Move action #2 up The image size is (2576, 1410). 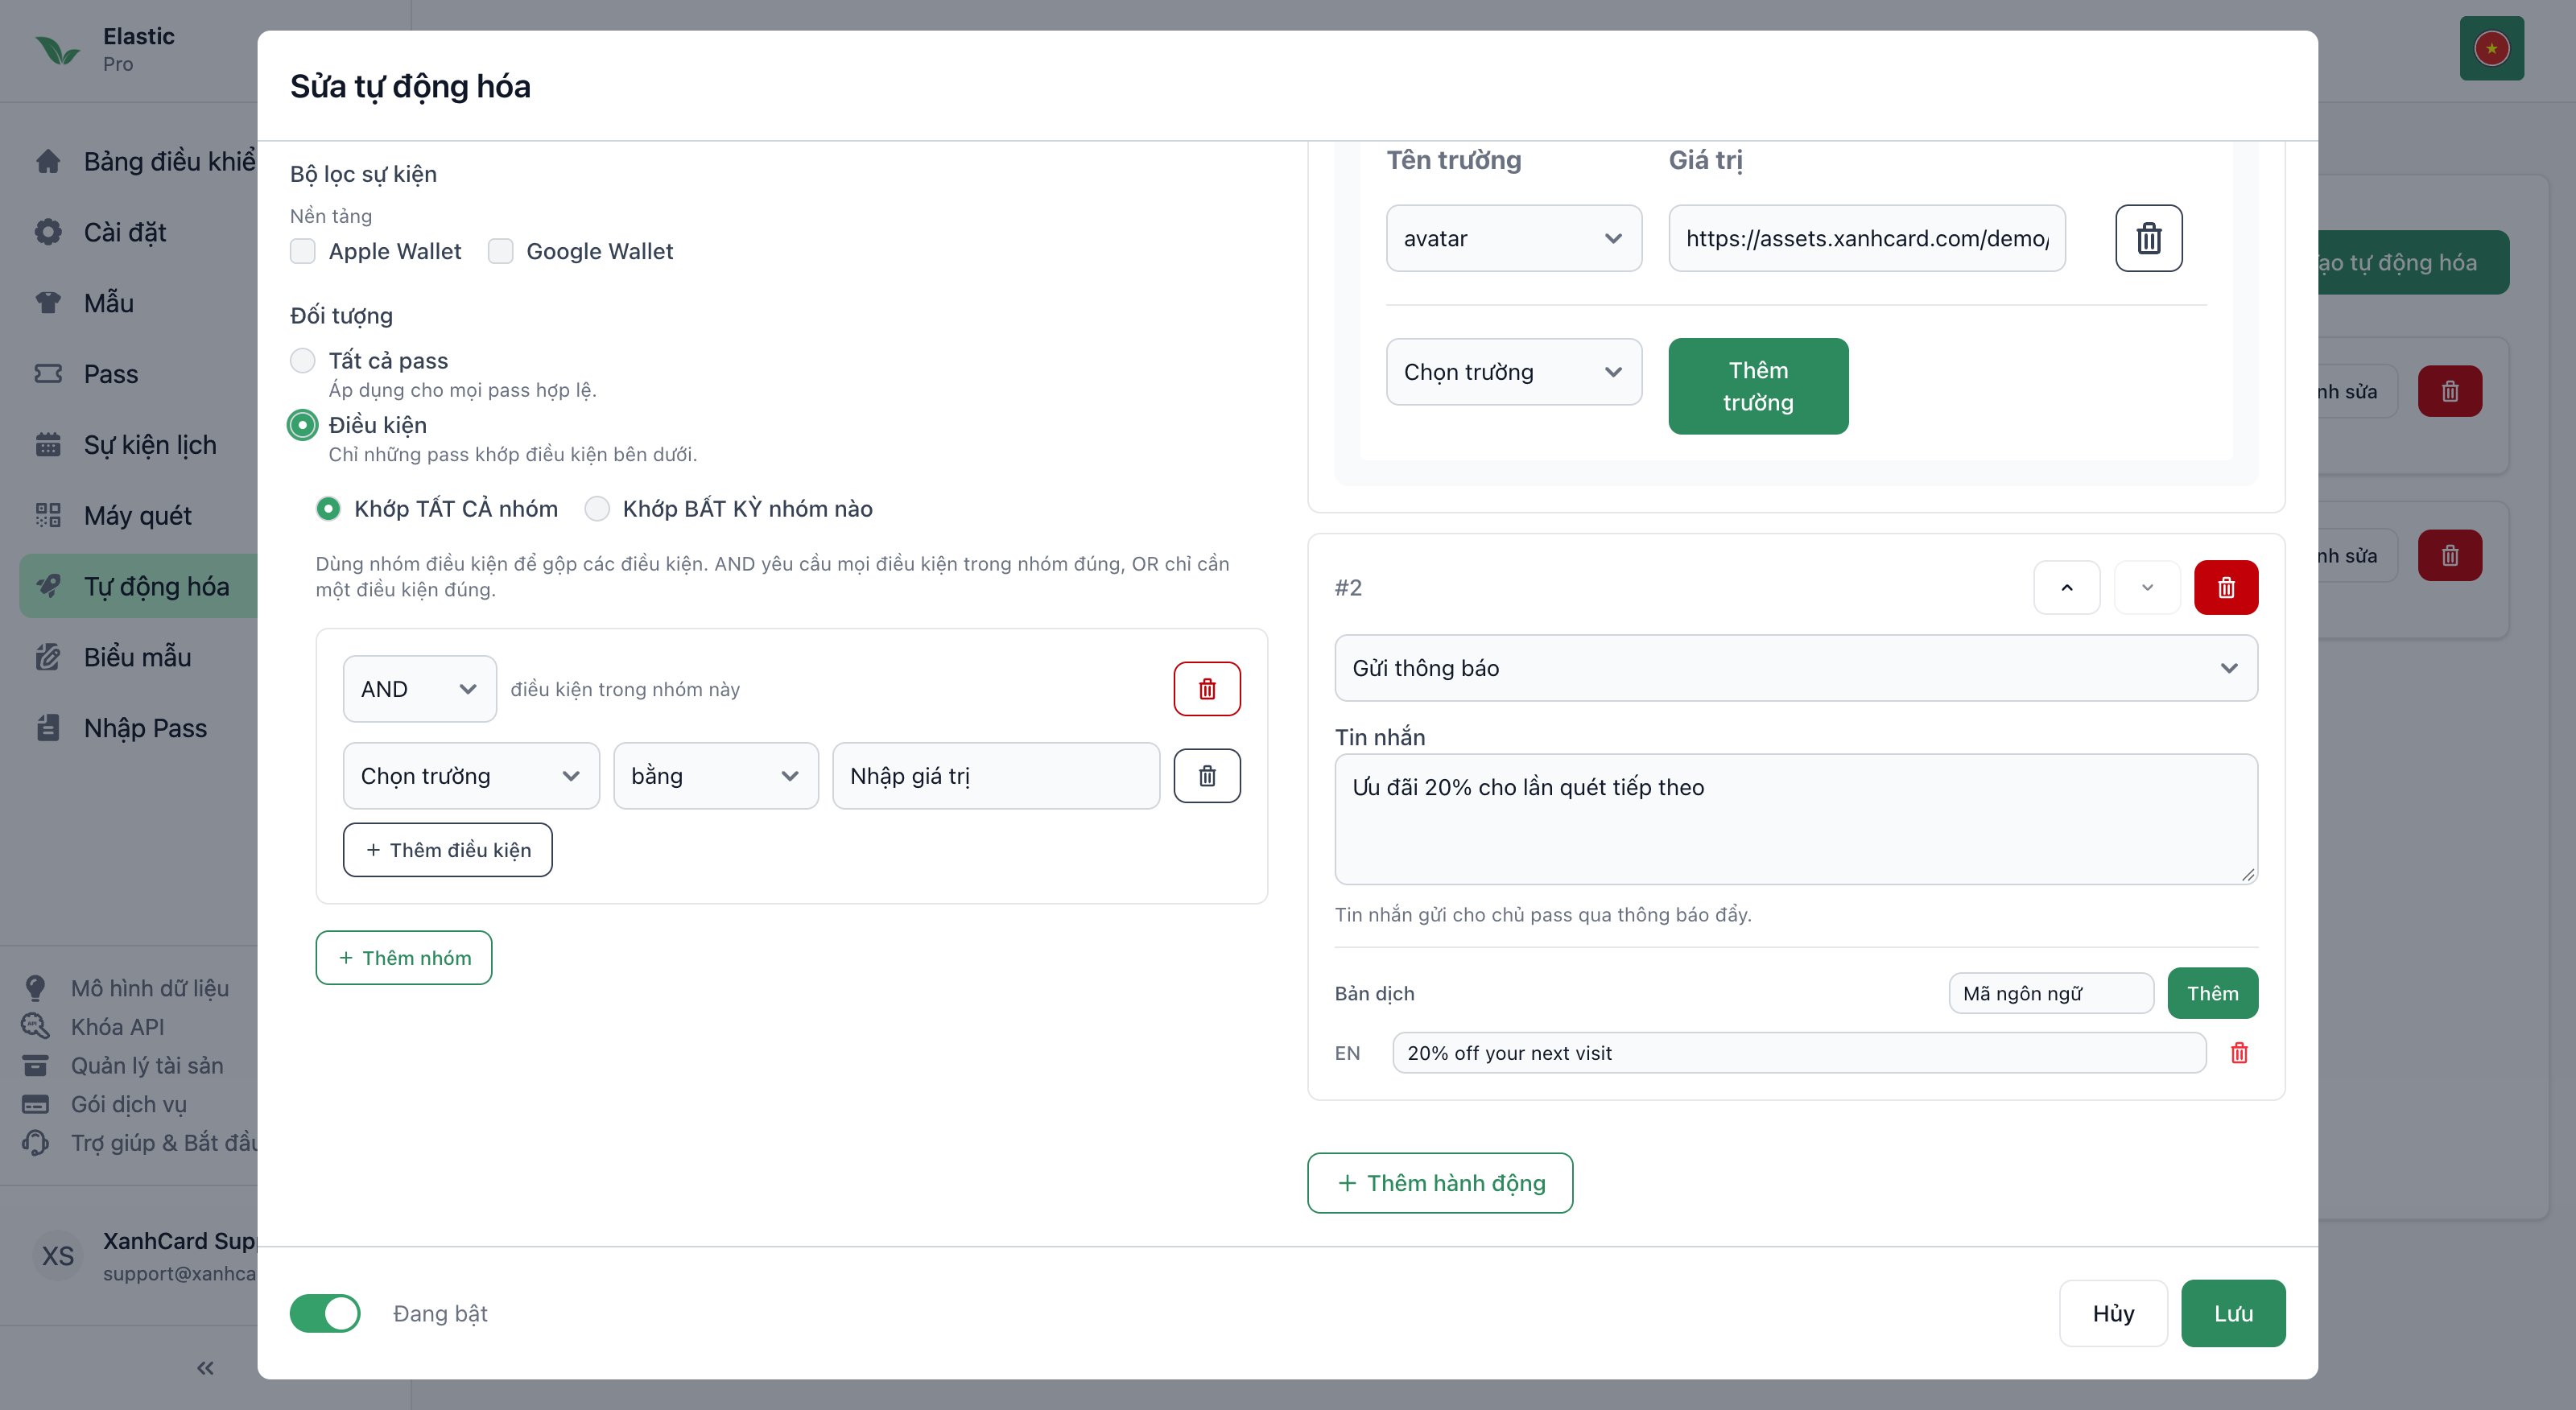(x=2066, y=587)
